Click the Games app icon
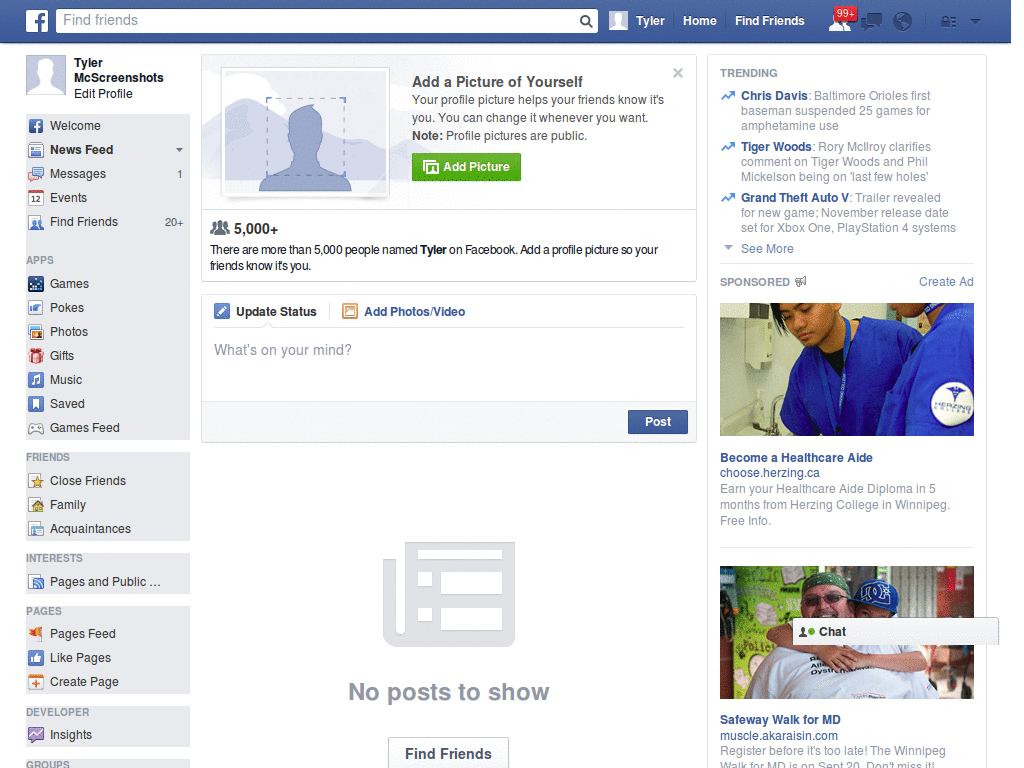Screen dimensions: 1024x768 (x=36, y=284)
